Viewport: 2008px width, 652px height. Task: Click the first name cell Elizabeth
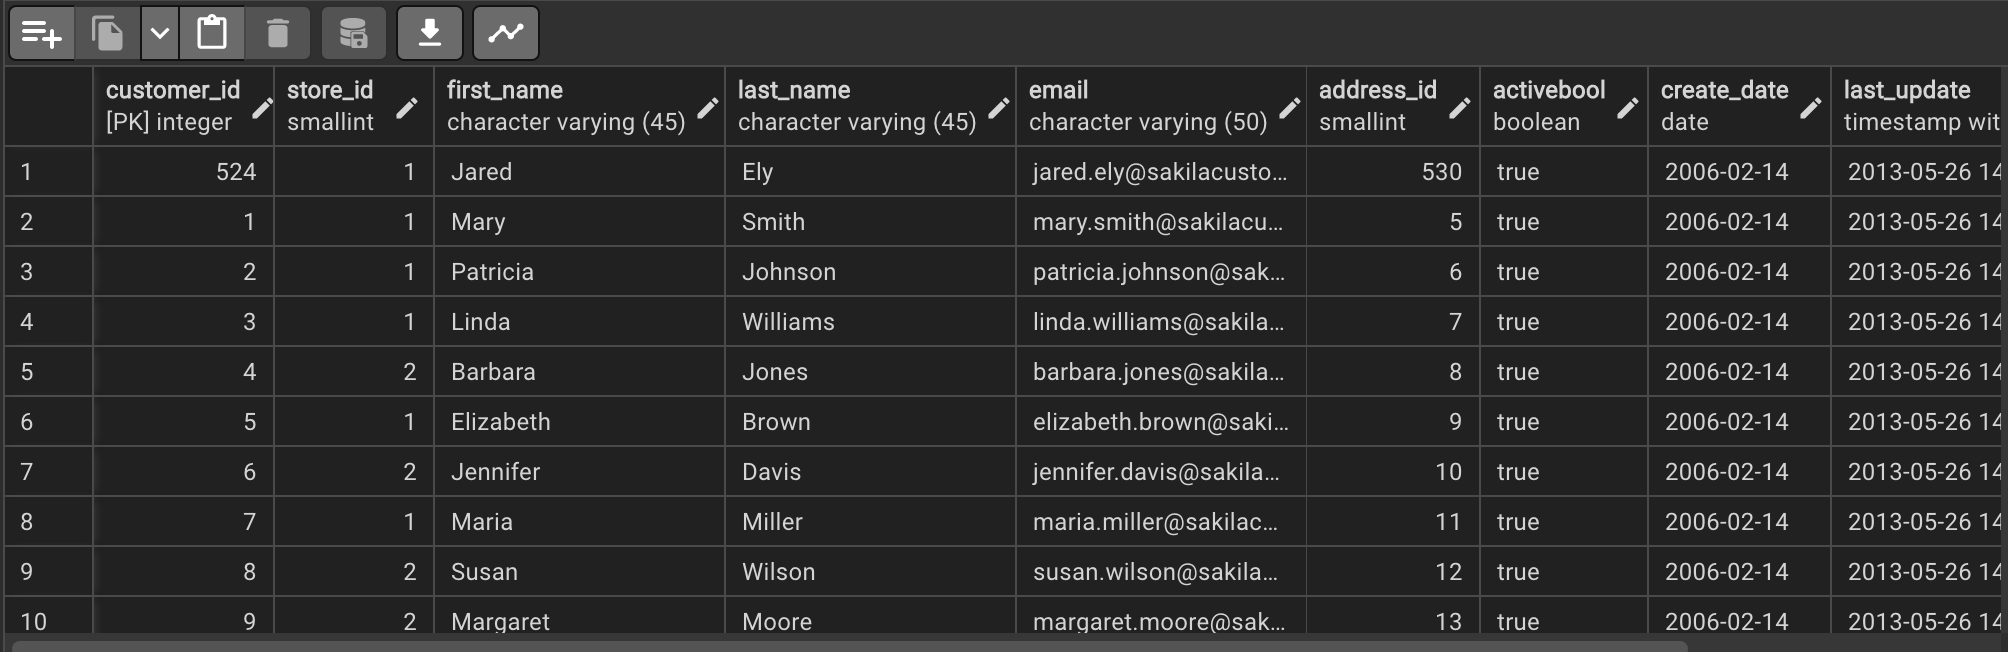(580, 422)
